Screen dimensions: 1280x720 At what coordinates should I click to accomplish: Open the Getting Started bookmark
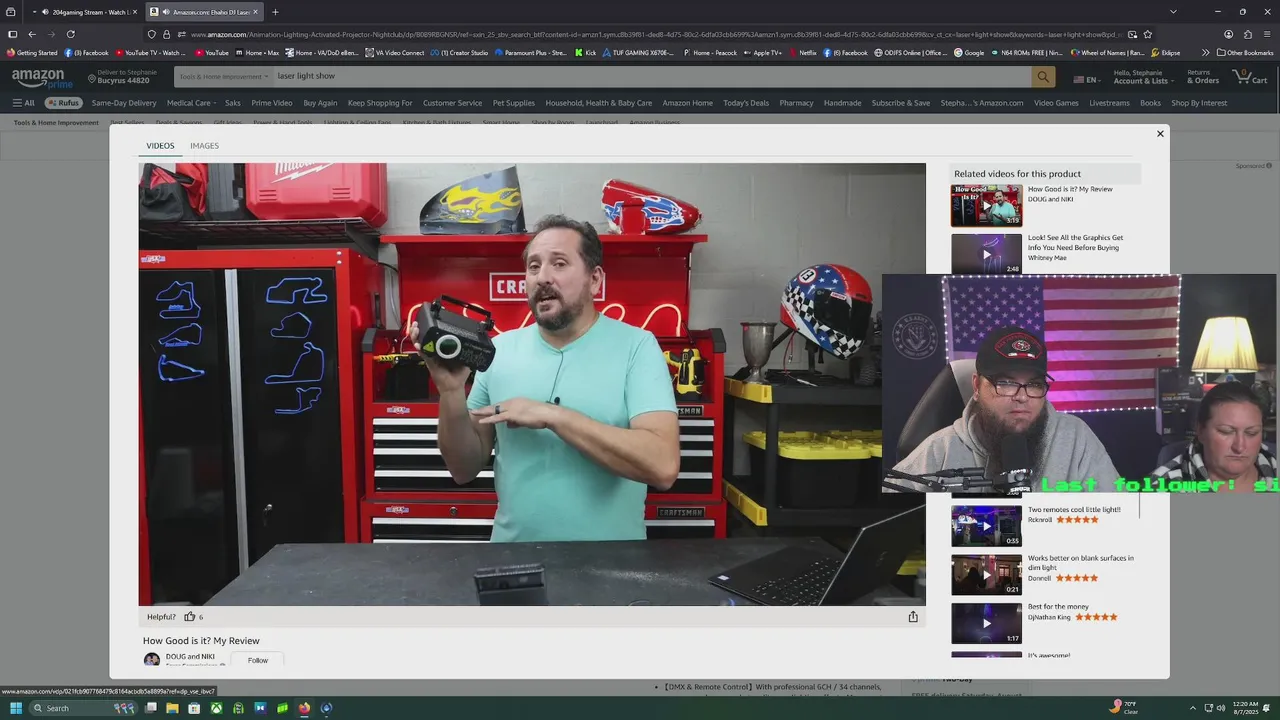[x=32, y=52]
